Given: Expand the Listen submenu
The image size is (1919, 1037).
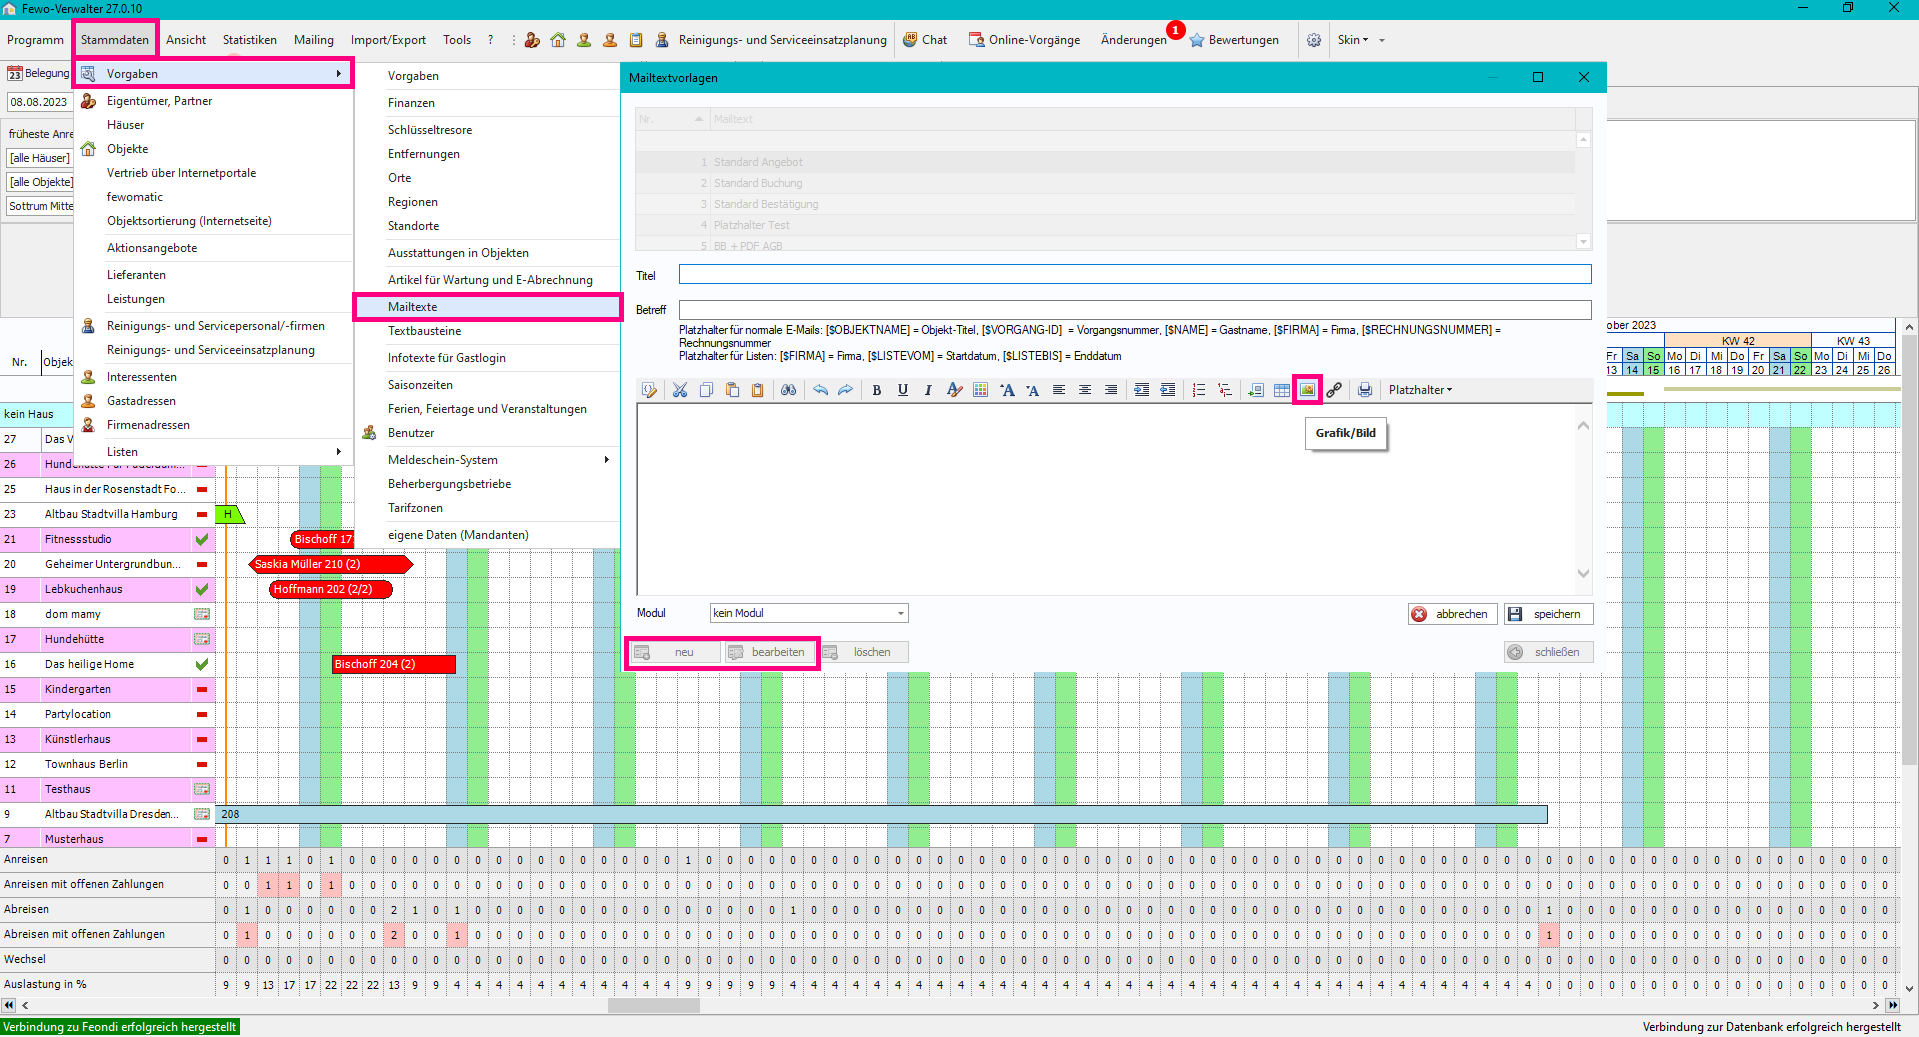Looking at the screenshot, I should 214,452.
